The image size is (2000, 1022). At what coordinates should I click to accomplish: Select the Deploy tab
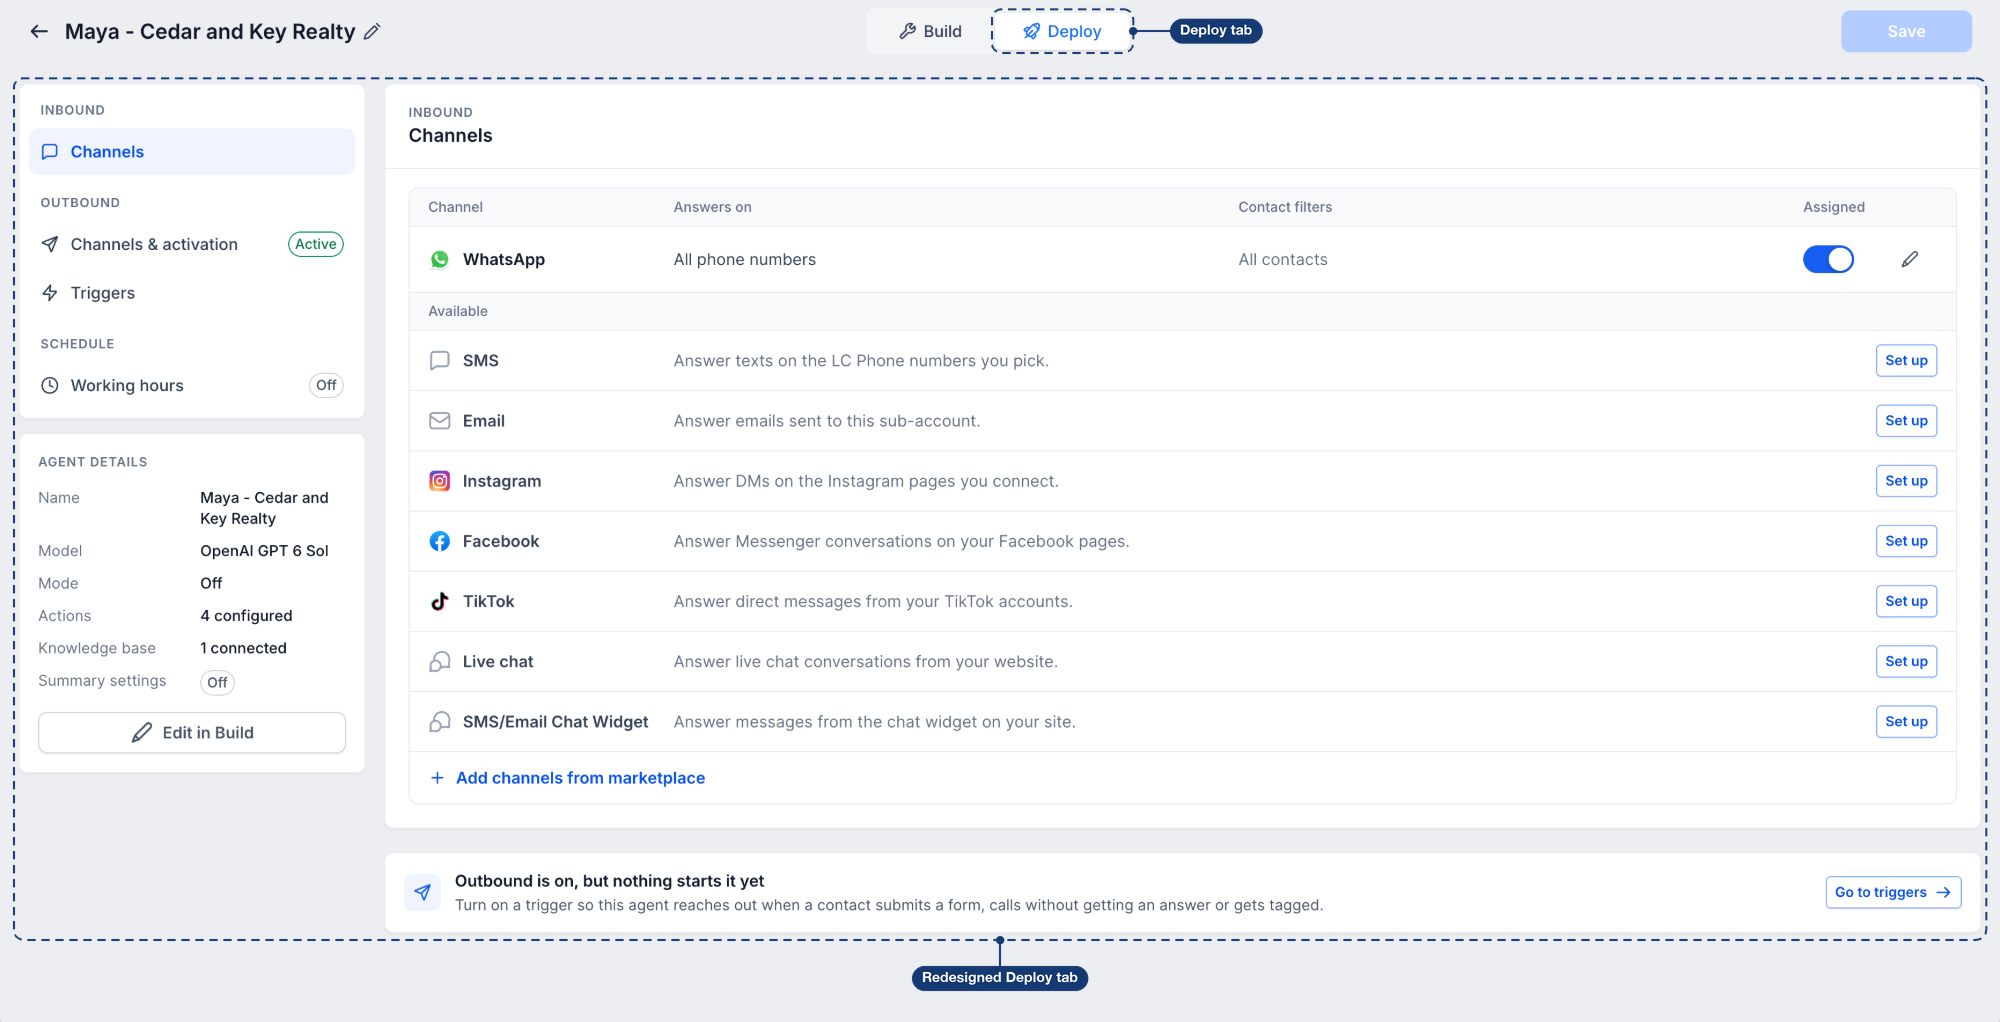click(1062, 31)
